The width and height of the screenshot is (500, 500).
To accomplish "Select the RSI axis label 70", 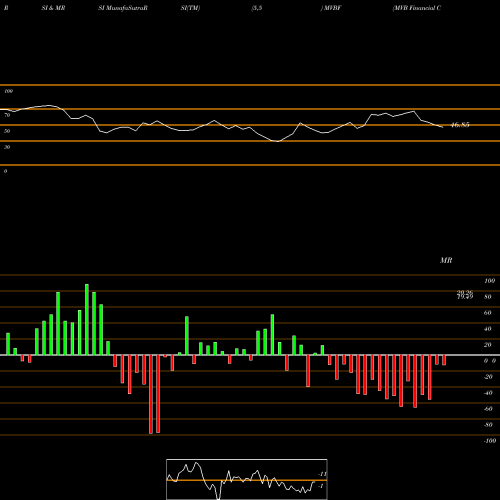I will 7,115.
